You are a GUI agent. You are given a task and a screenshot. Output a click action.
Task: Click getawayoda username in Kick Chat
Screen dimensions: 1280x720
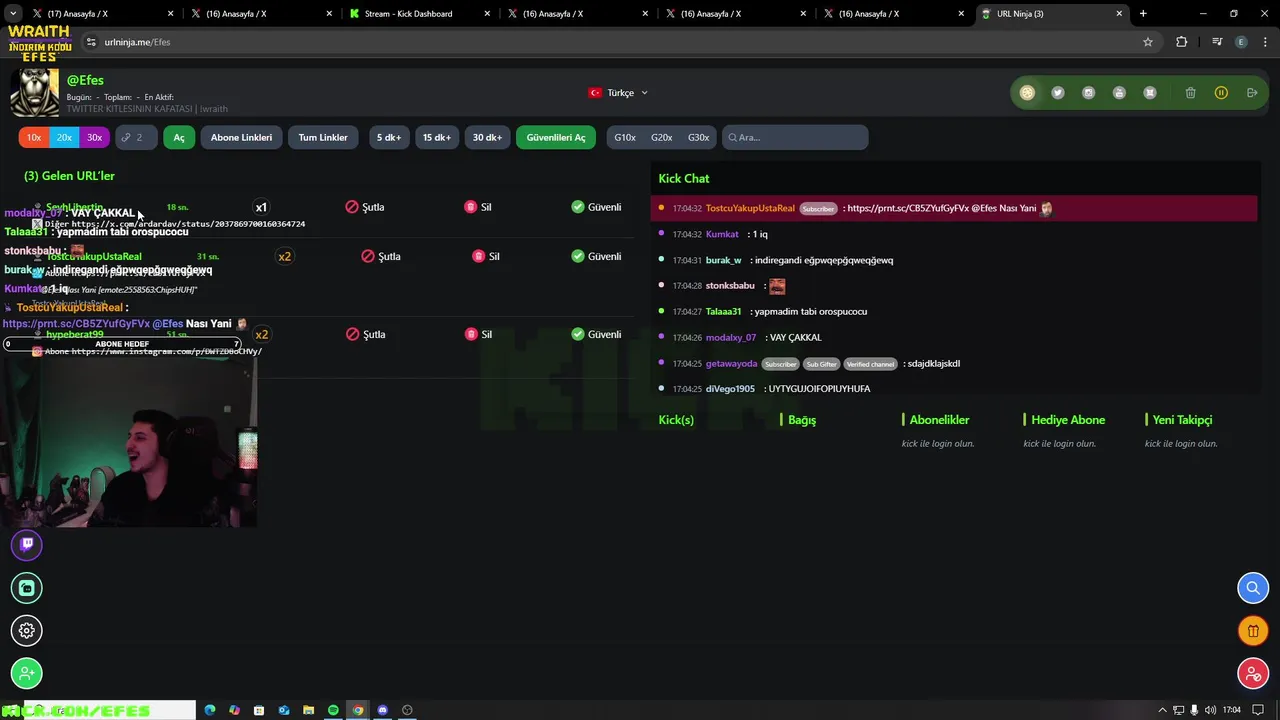coord(731,364)
